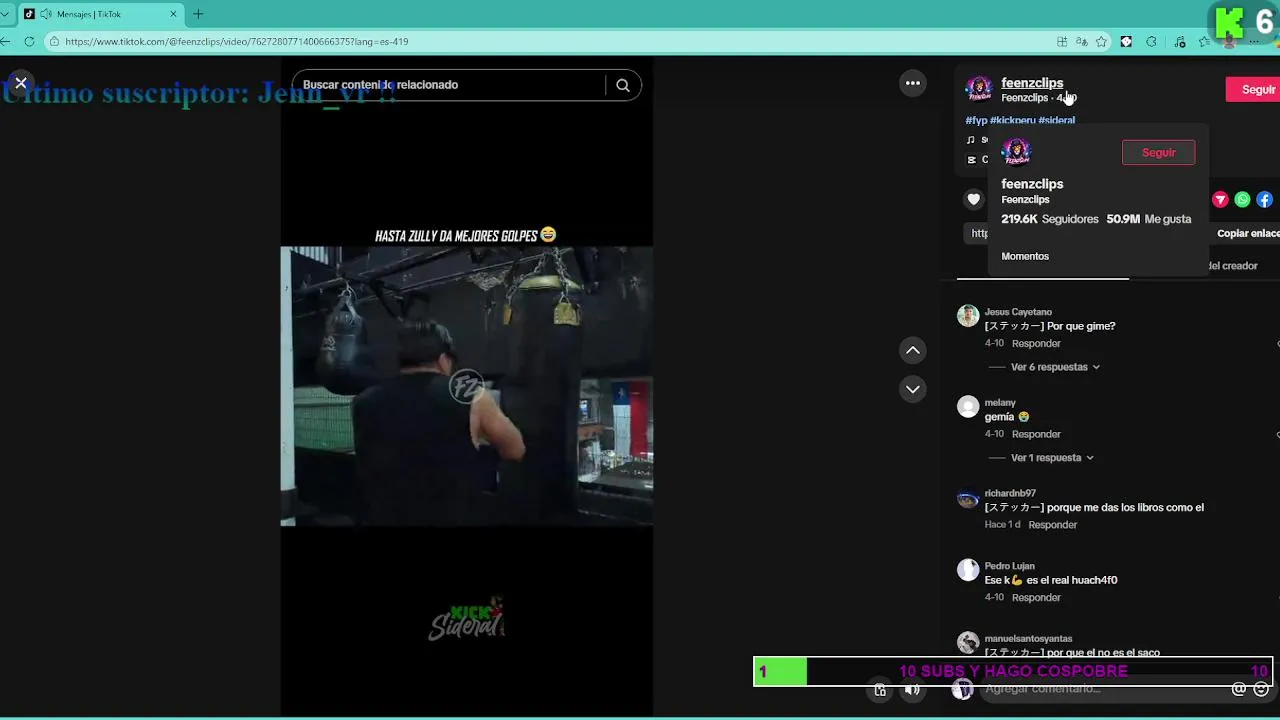
Task: Open the three-dots more options menu
Action: [913, 84]
